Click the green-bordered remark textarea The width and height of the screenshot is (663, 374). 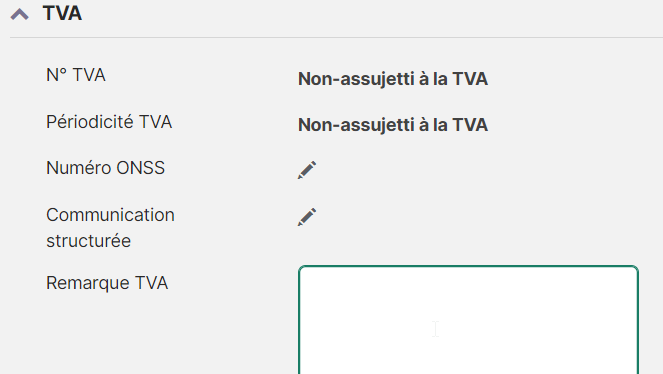click(468, 319)
